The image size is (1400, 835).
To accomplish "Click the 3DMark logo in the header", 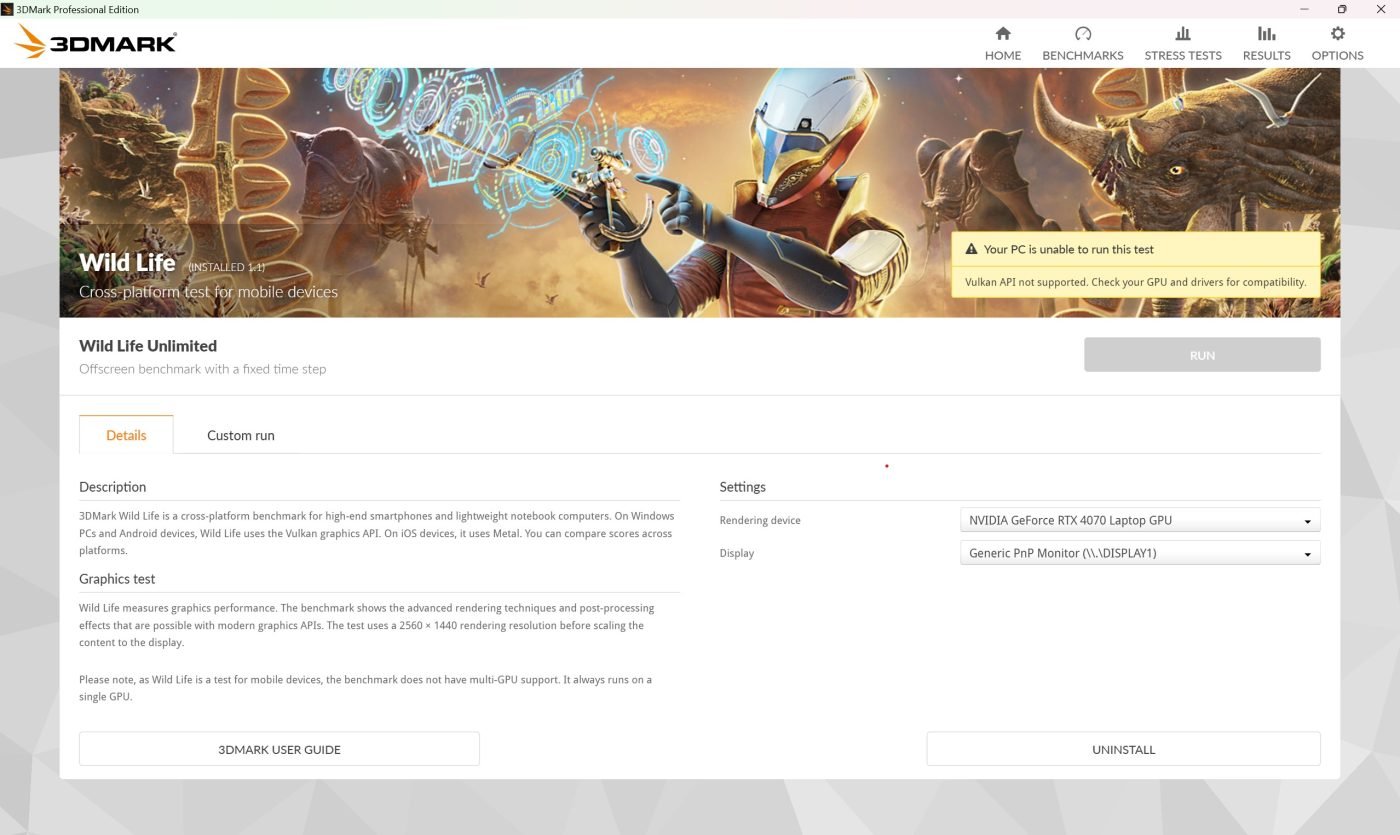I will tap(96, 42).
